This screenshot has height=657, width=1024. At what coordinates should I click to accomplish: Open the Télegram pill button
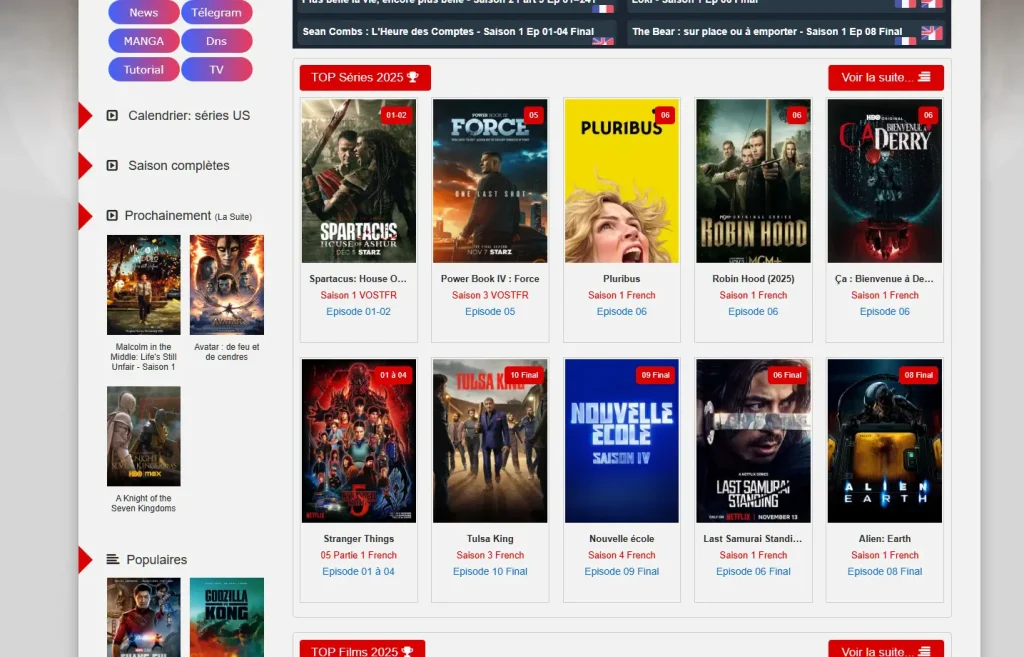(x=216, y=12)
